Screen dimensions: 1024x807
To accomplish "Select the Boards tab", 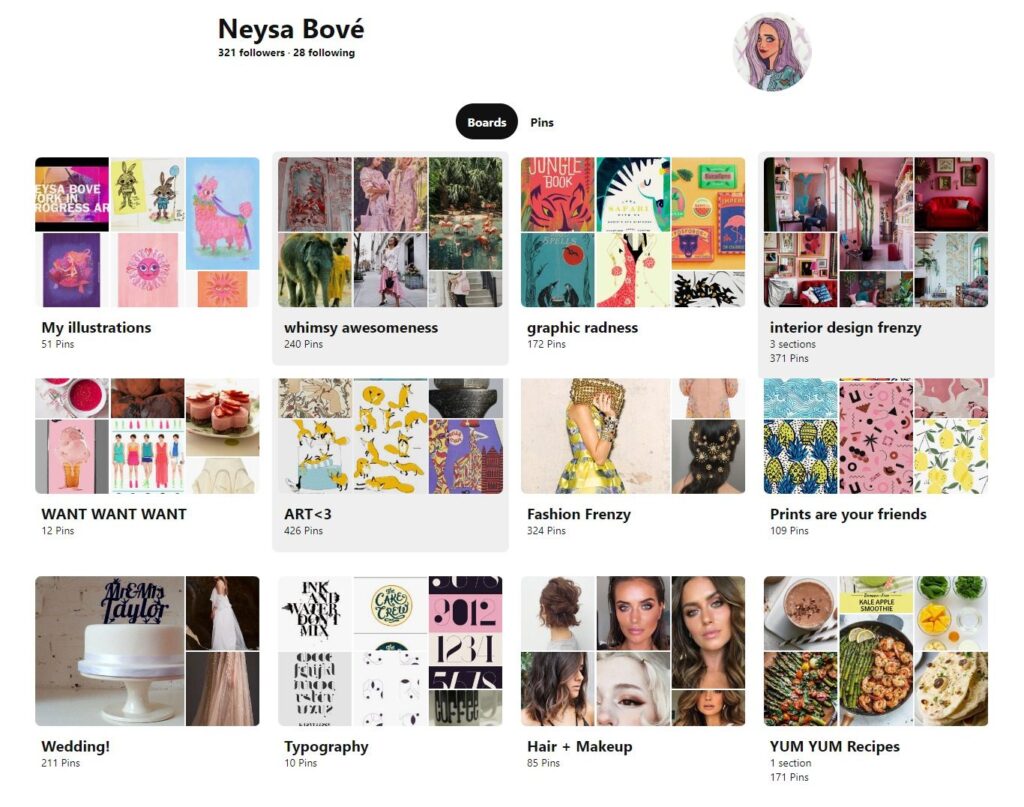I will tap(487, 122).
